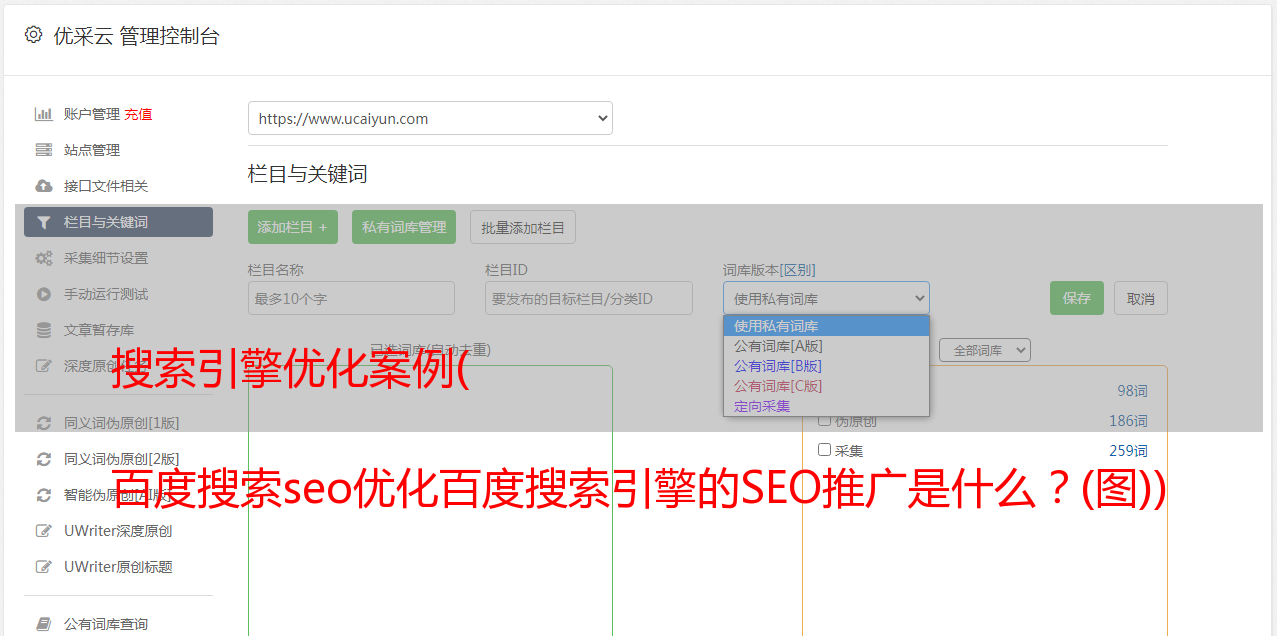Click the edit icon for UWriter原创标题
Image resolution: width=1277 pixels, height=636 pixels.
(x=43, y=567)
